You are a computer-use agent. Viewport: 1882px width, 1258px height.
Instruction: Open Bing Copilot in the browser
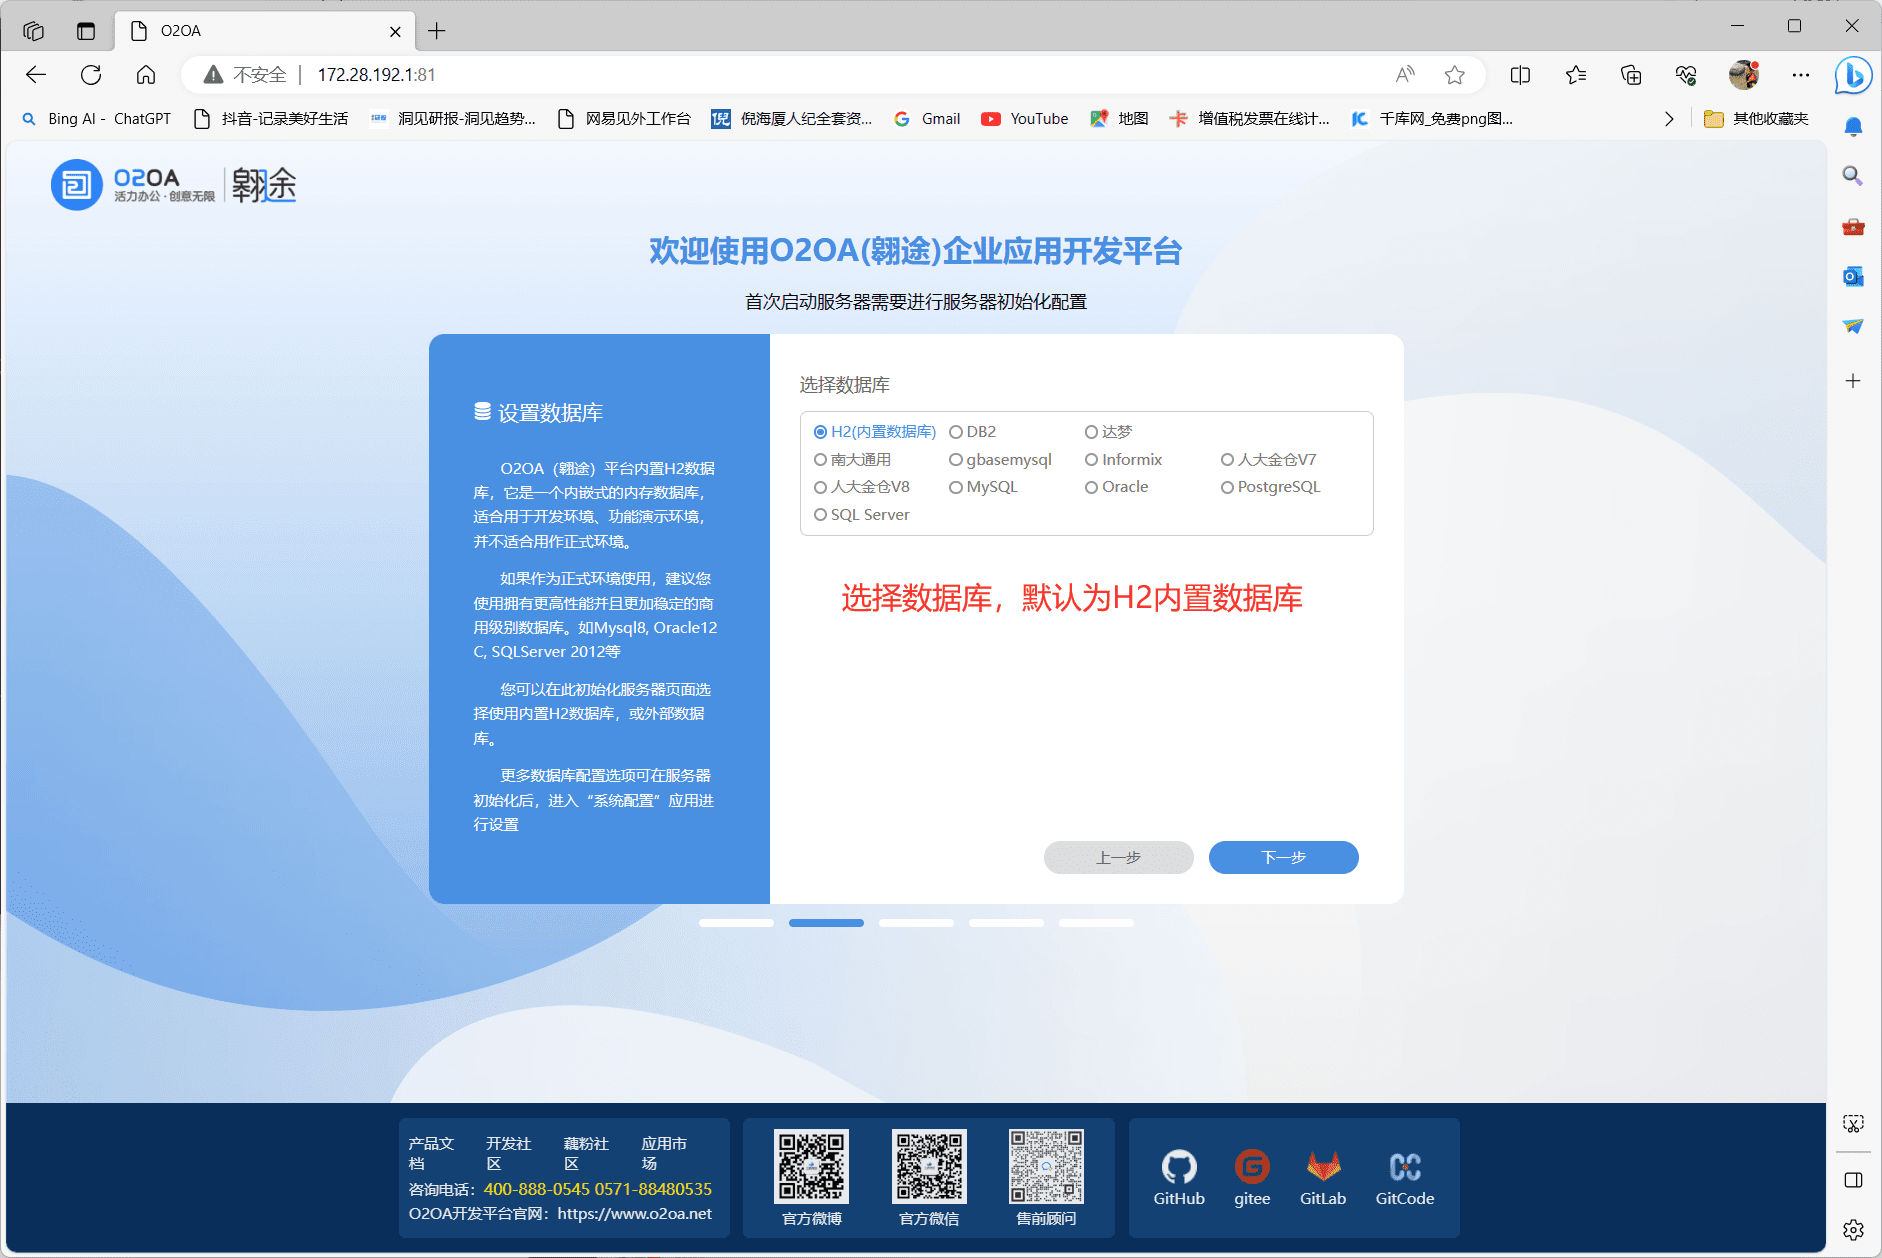pos(1853,75)
